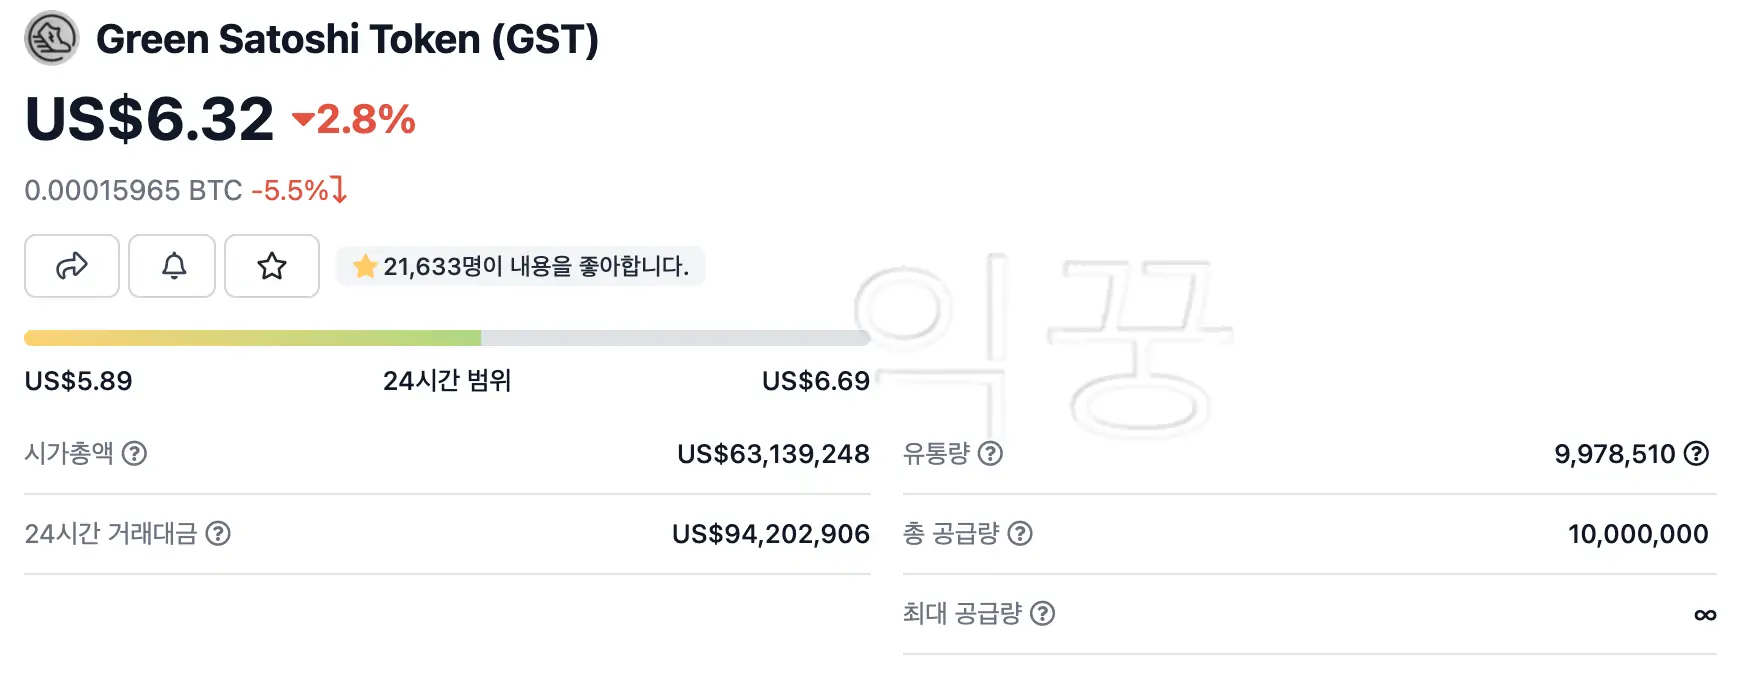The width and height of the screenshot is (1754, 680).
Task: Click the yellow star inside the like badge
Action: (x=365, y=266)
